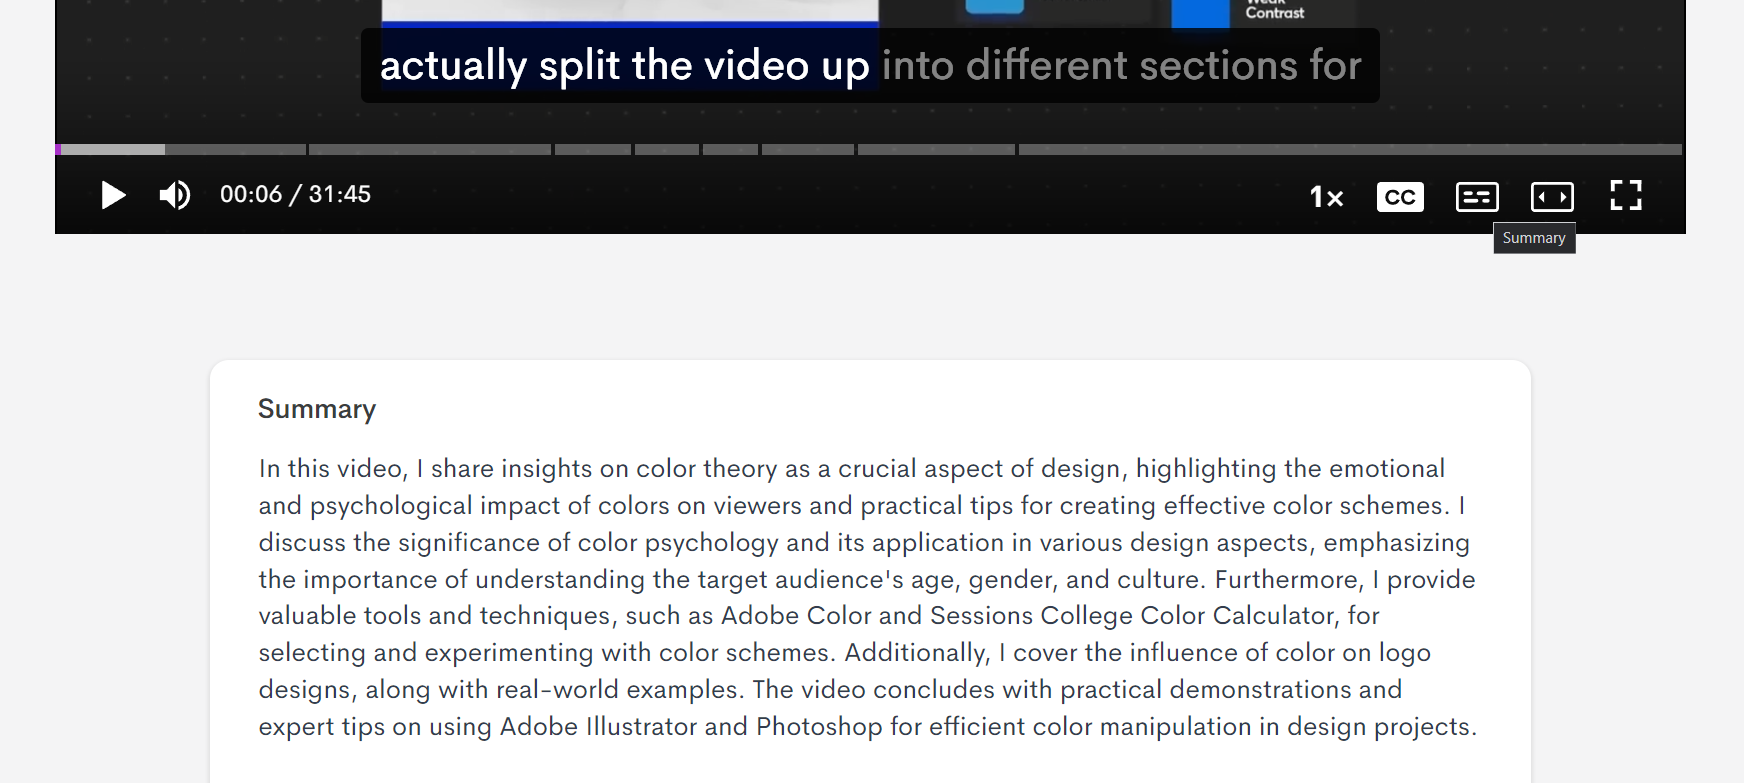Jump to the last, longest chapter segment
This screenshot has height=783, width=1744.
click(x=1350, y=150)
